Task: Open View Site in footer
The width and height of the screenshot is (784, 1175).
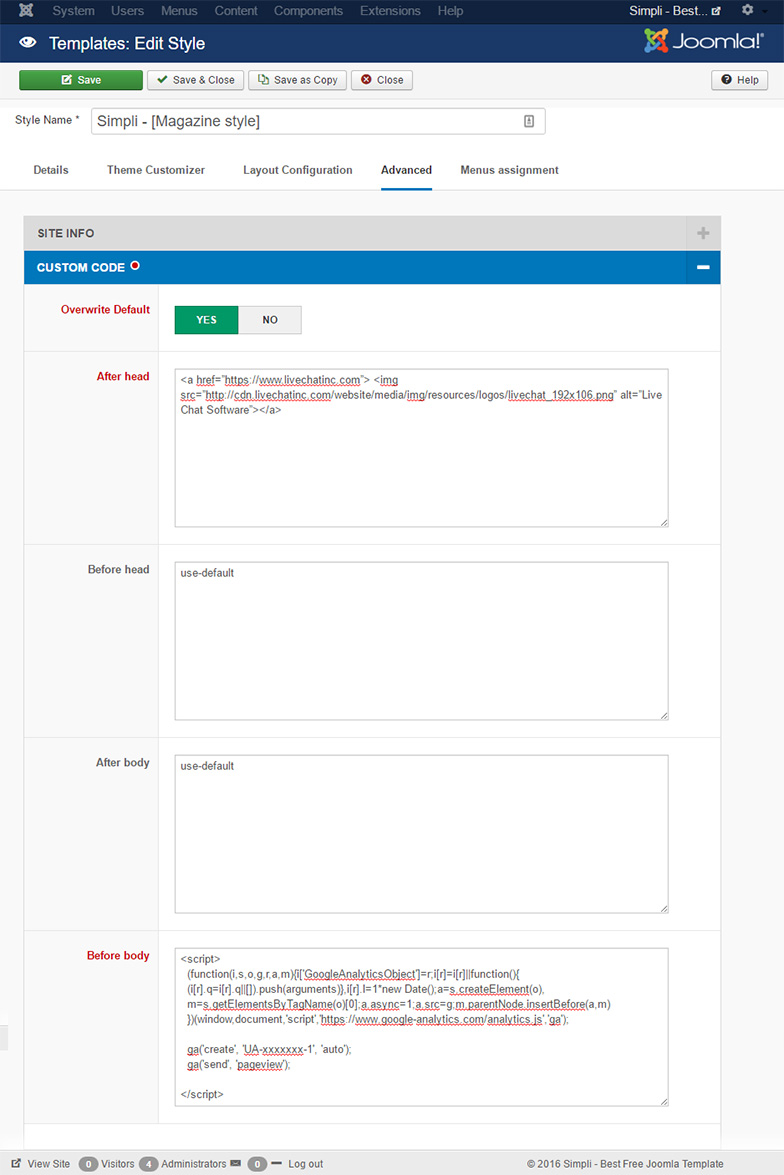Action: 41,1164
